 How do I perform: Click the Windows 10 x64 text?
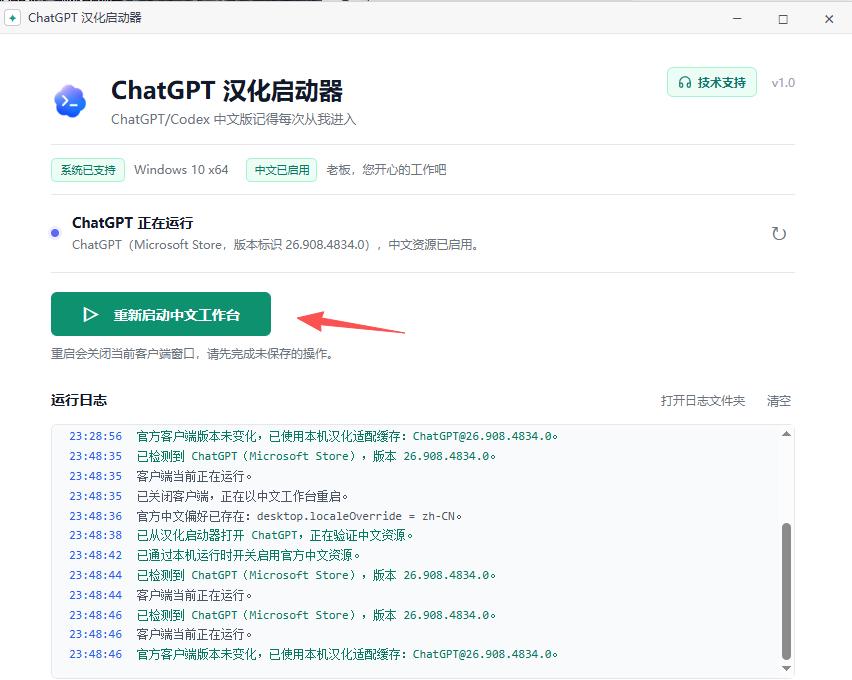point(181,170)
